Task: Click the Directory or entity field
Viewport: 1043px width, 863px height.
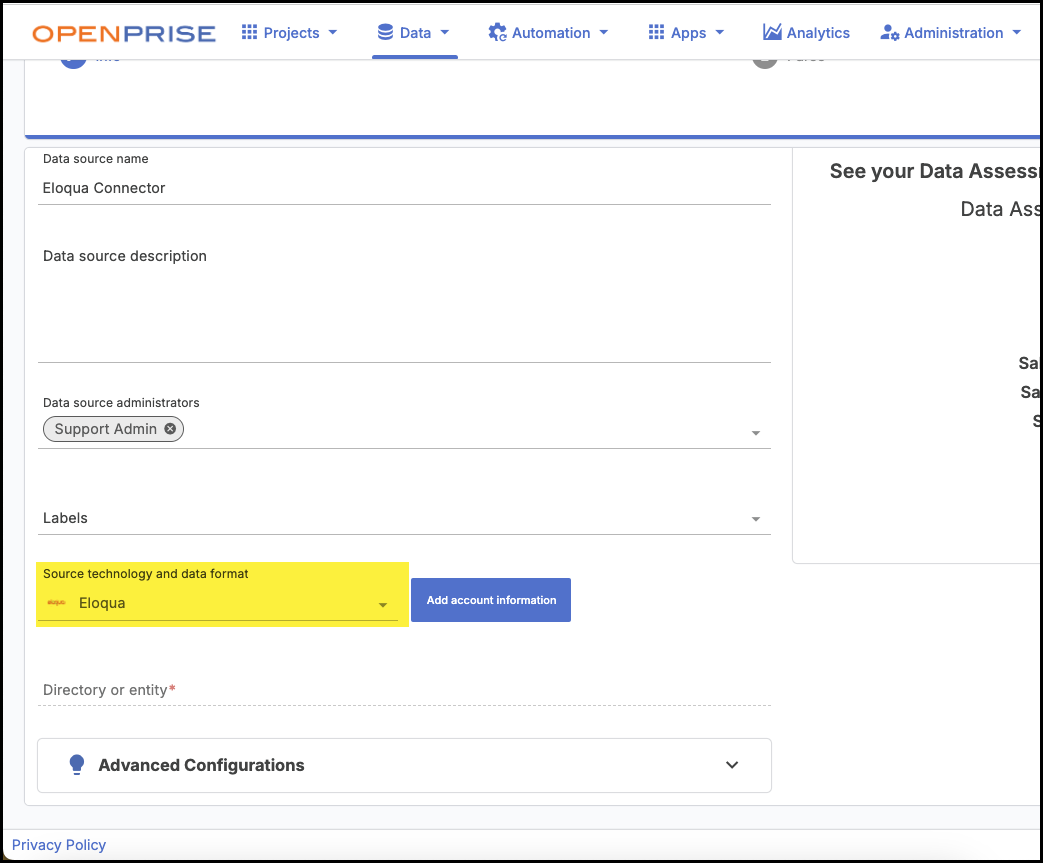Action: 404,690
